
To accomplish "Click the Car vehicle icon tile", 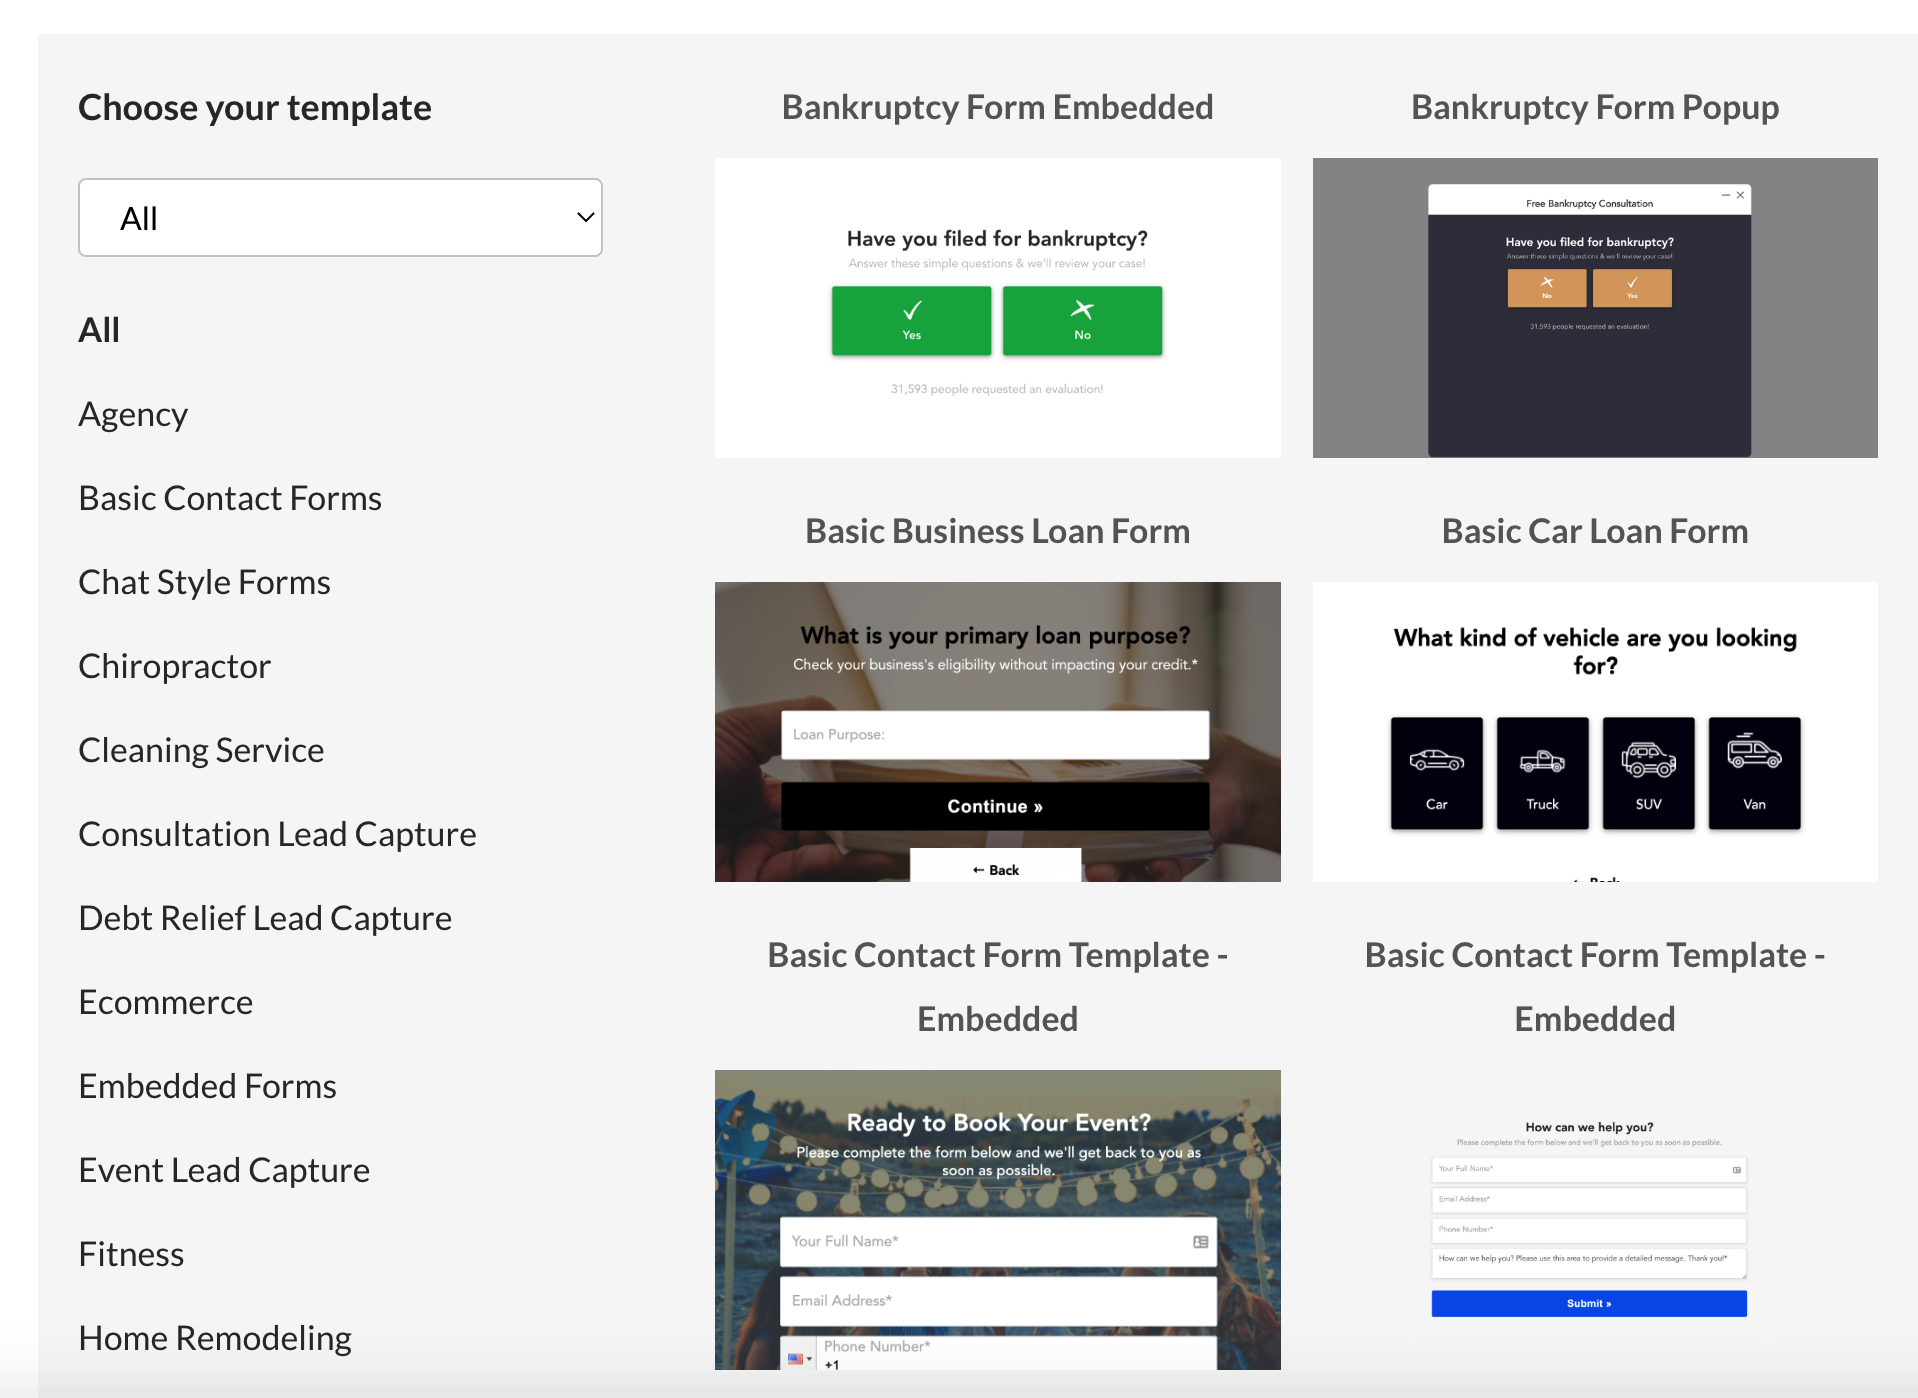I will [1436, 773].
